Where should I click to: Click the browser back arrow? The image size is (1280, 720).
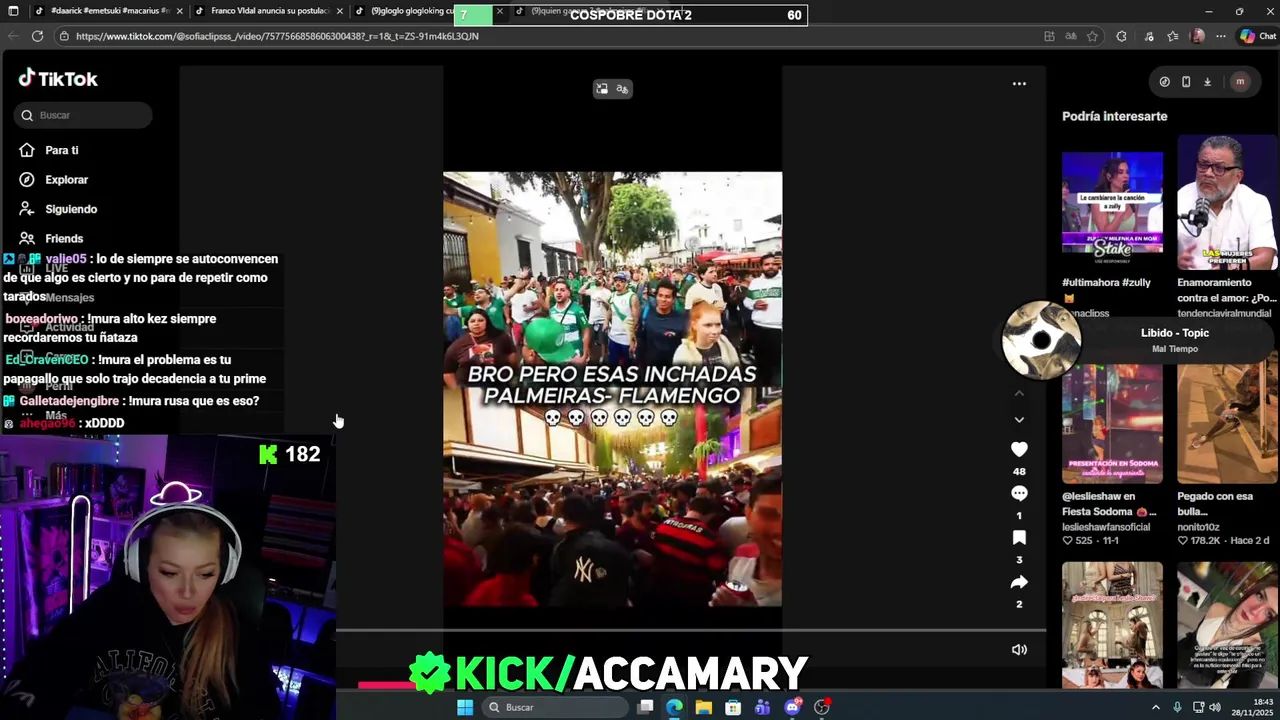pyautogui.click(x=13, y=36)
